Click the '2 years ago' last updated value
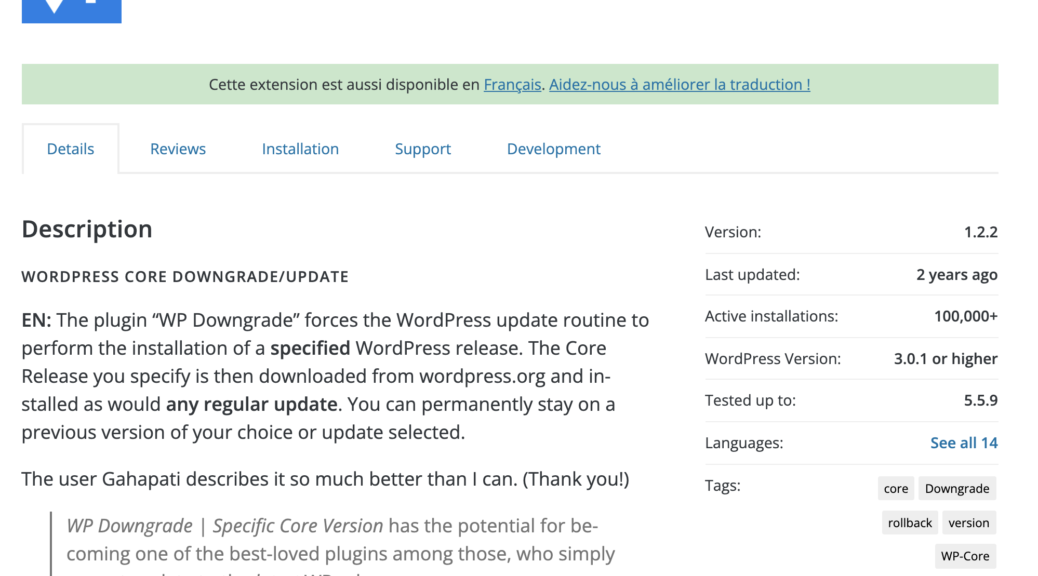This screenshot has height=576, width=1038. coord(957,275)
